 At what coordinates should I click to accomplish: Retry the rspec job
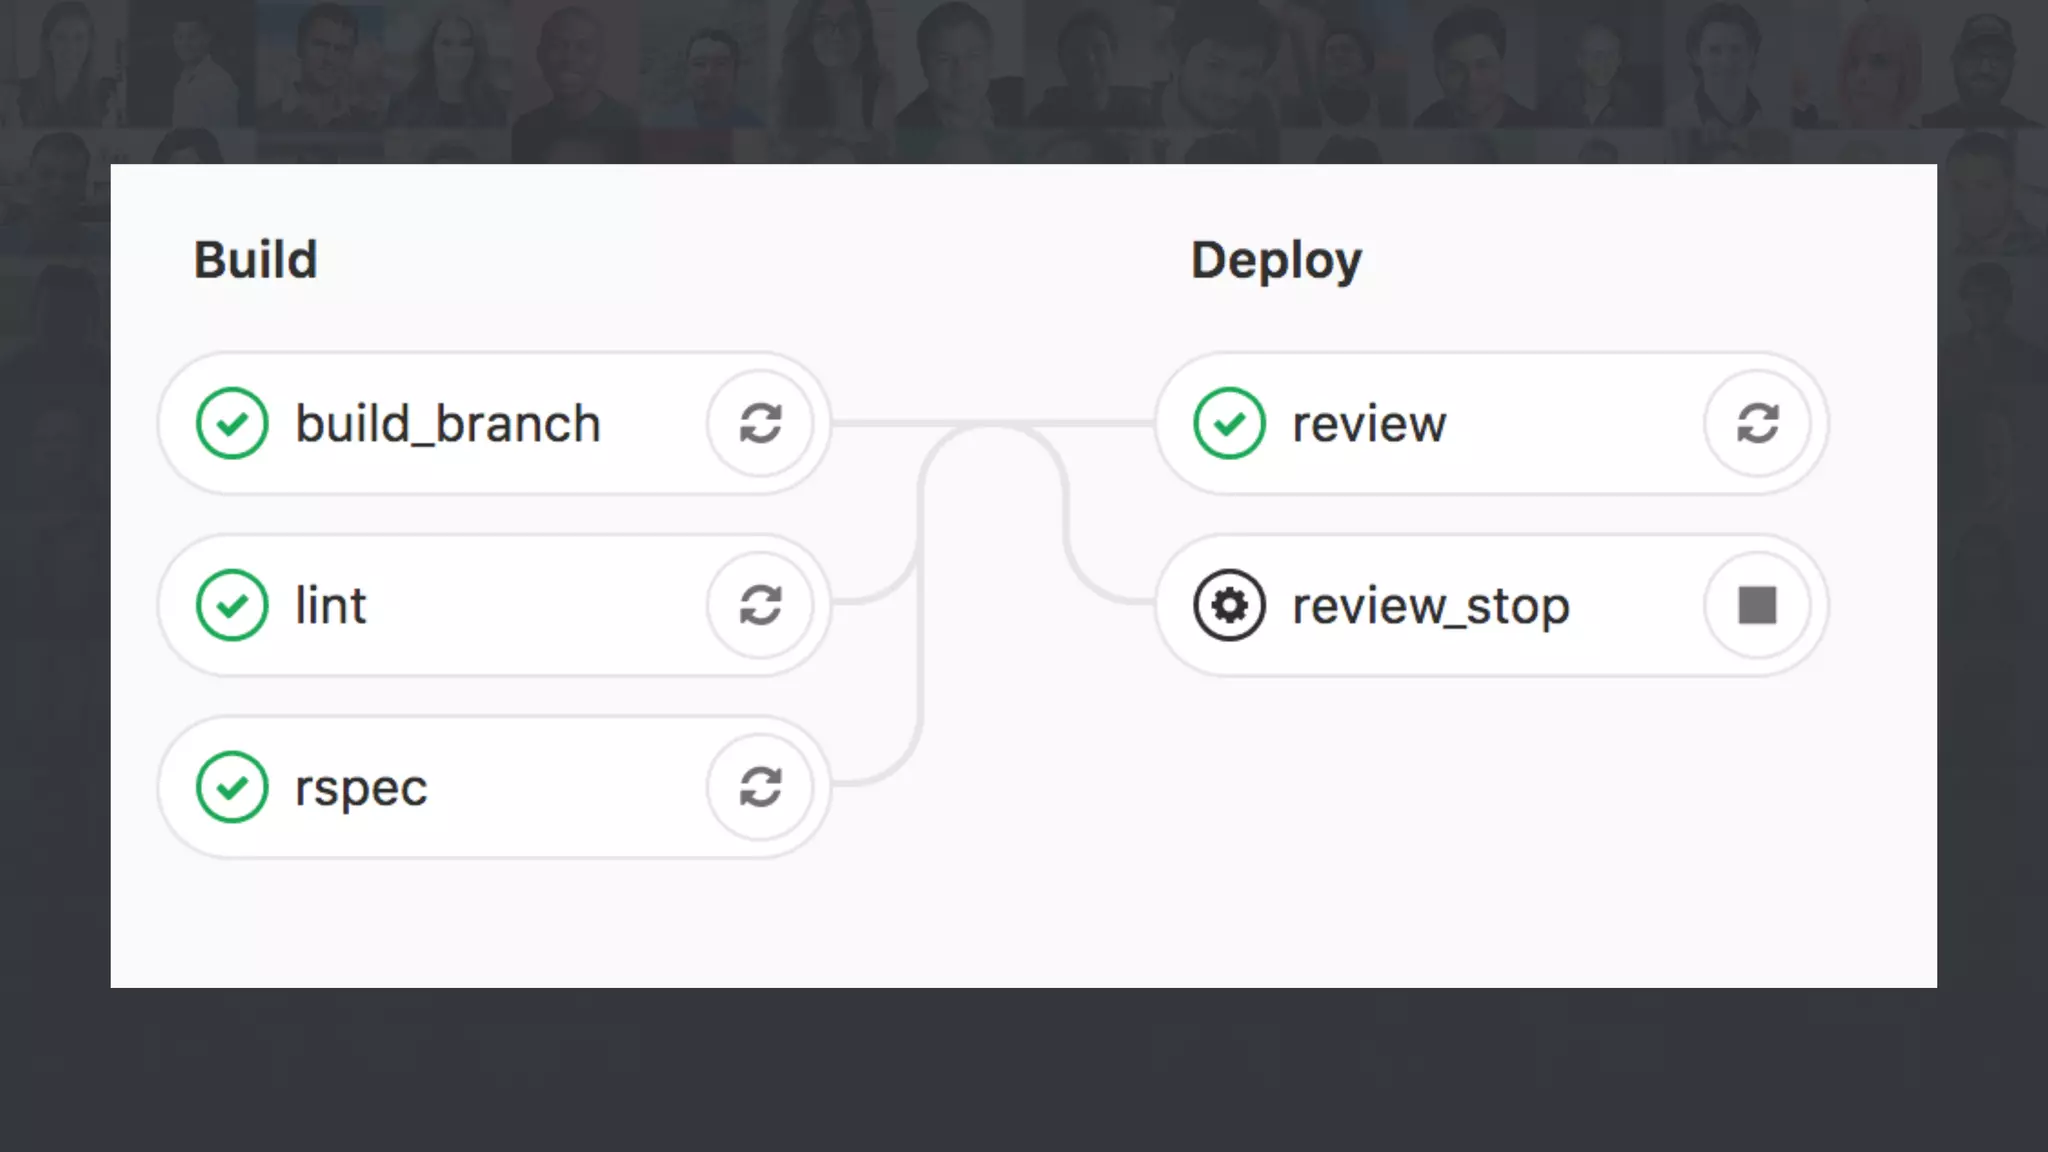pyautogui.click(x=760, y=787)
